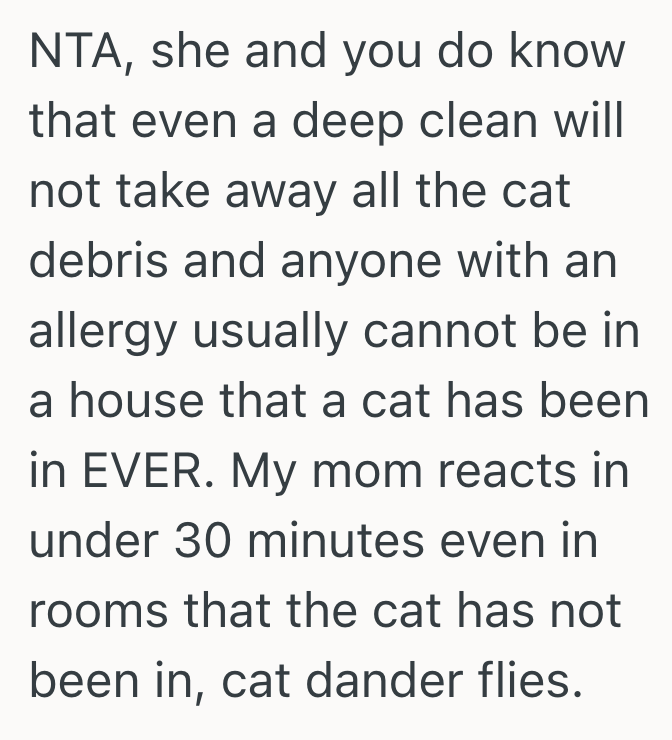Click the word "know" in the comment
The height and width of the screenshot is (740, 672).
tap(569, 52)
